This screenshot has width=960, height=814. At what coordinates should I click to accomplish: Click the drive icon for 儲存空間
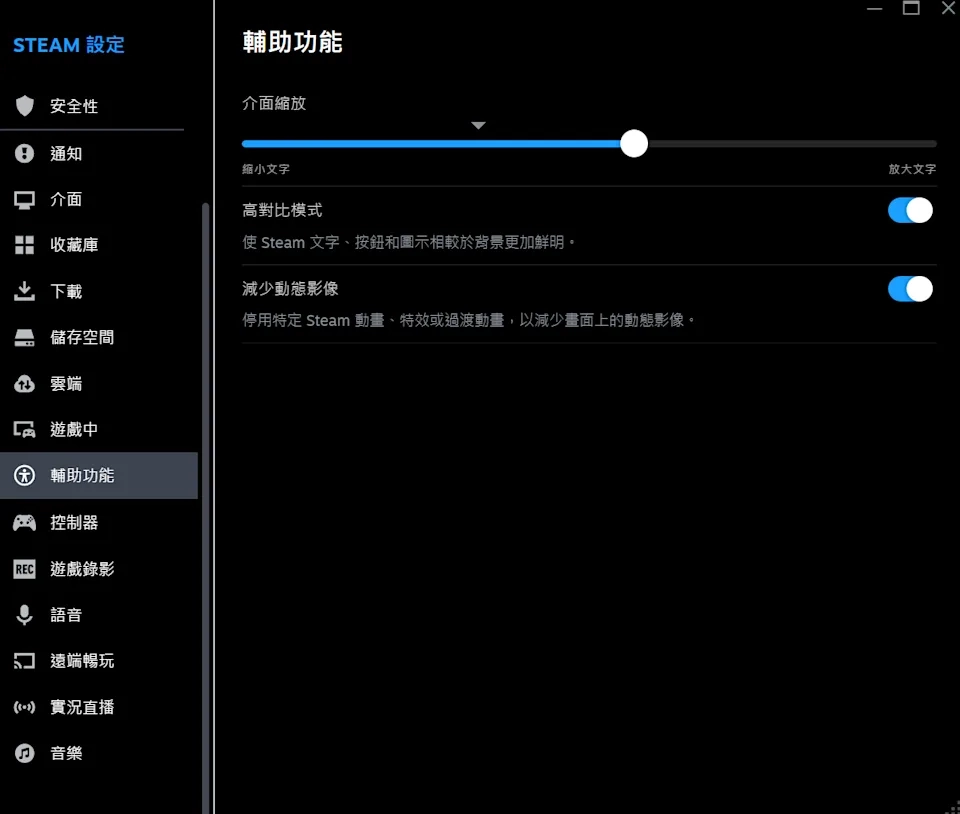tap(25, 338)
